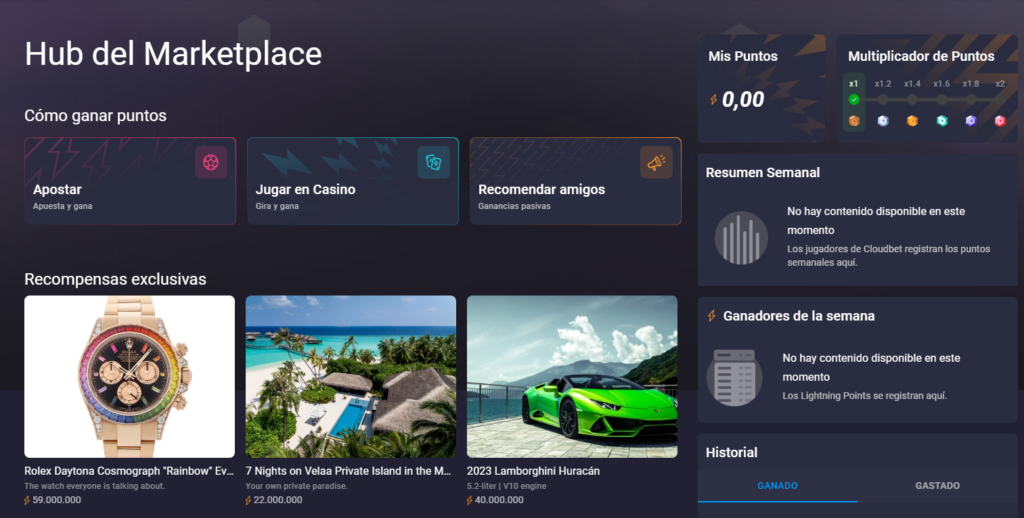Click 'Your own private paradise.' text

click(x=296, y=486)
